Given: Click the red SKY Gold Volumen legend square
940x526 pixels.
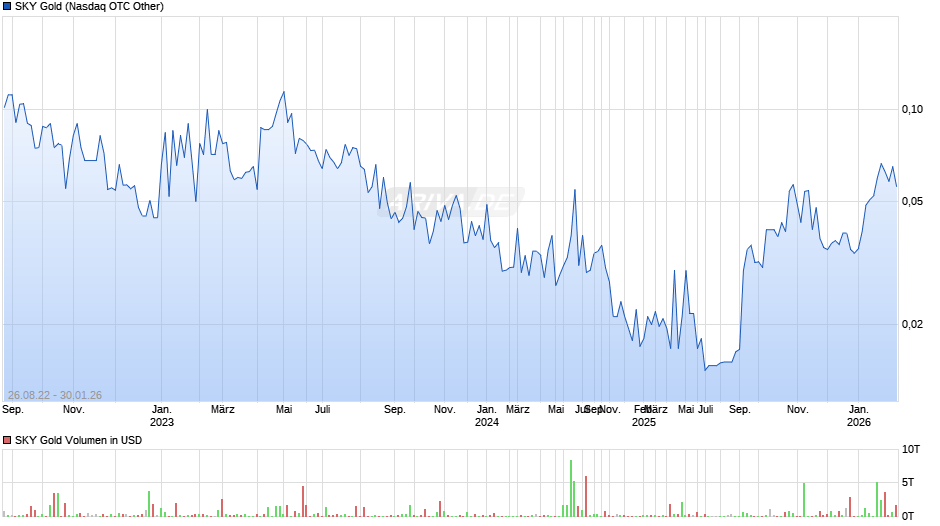Looking at the screenshot, I should coord(7,440).
